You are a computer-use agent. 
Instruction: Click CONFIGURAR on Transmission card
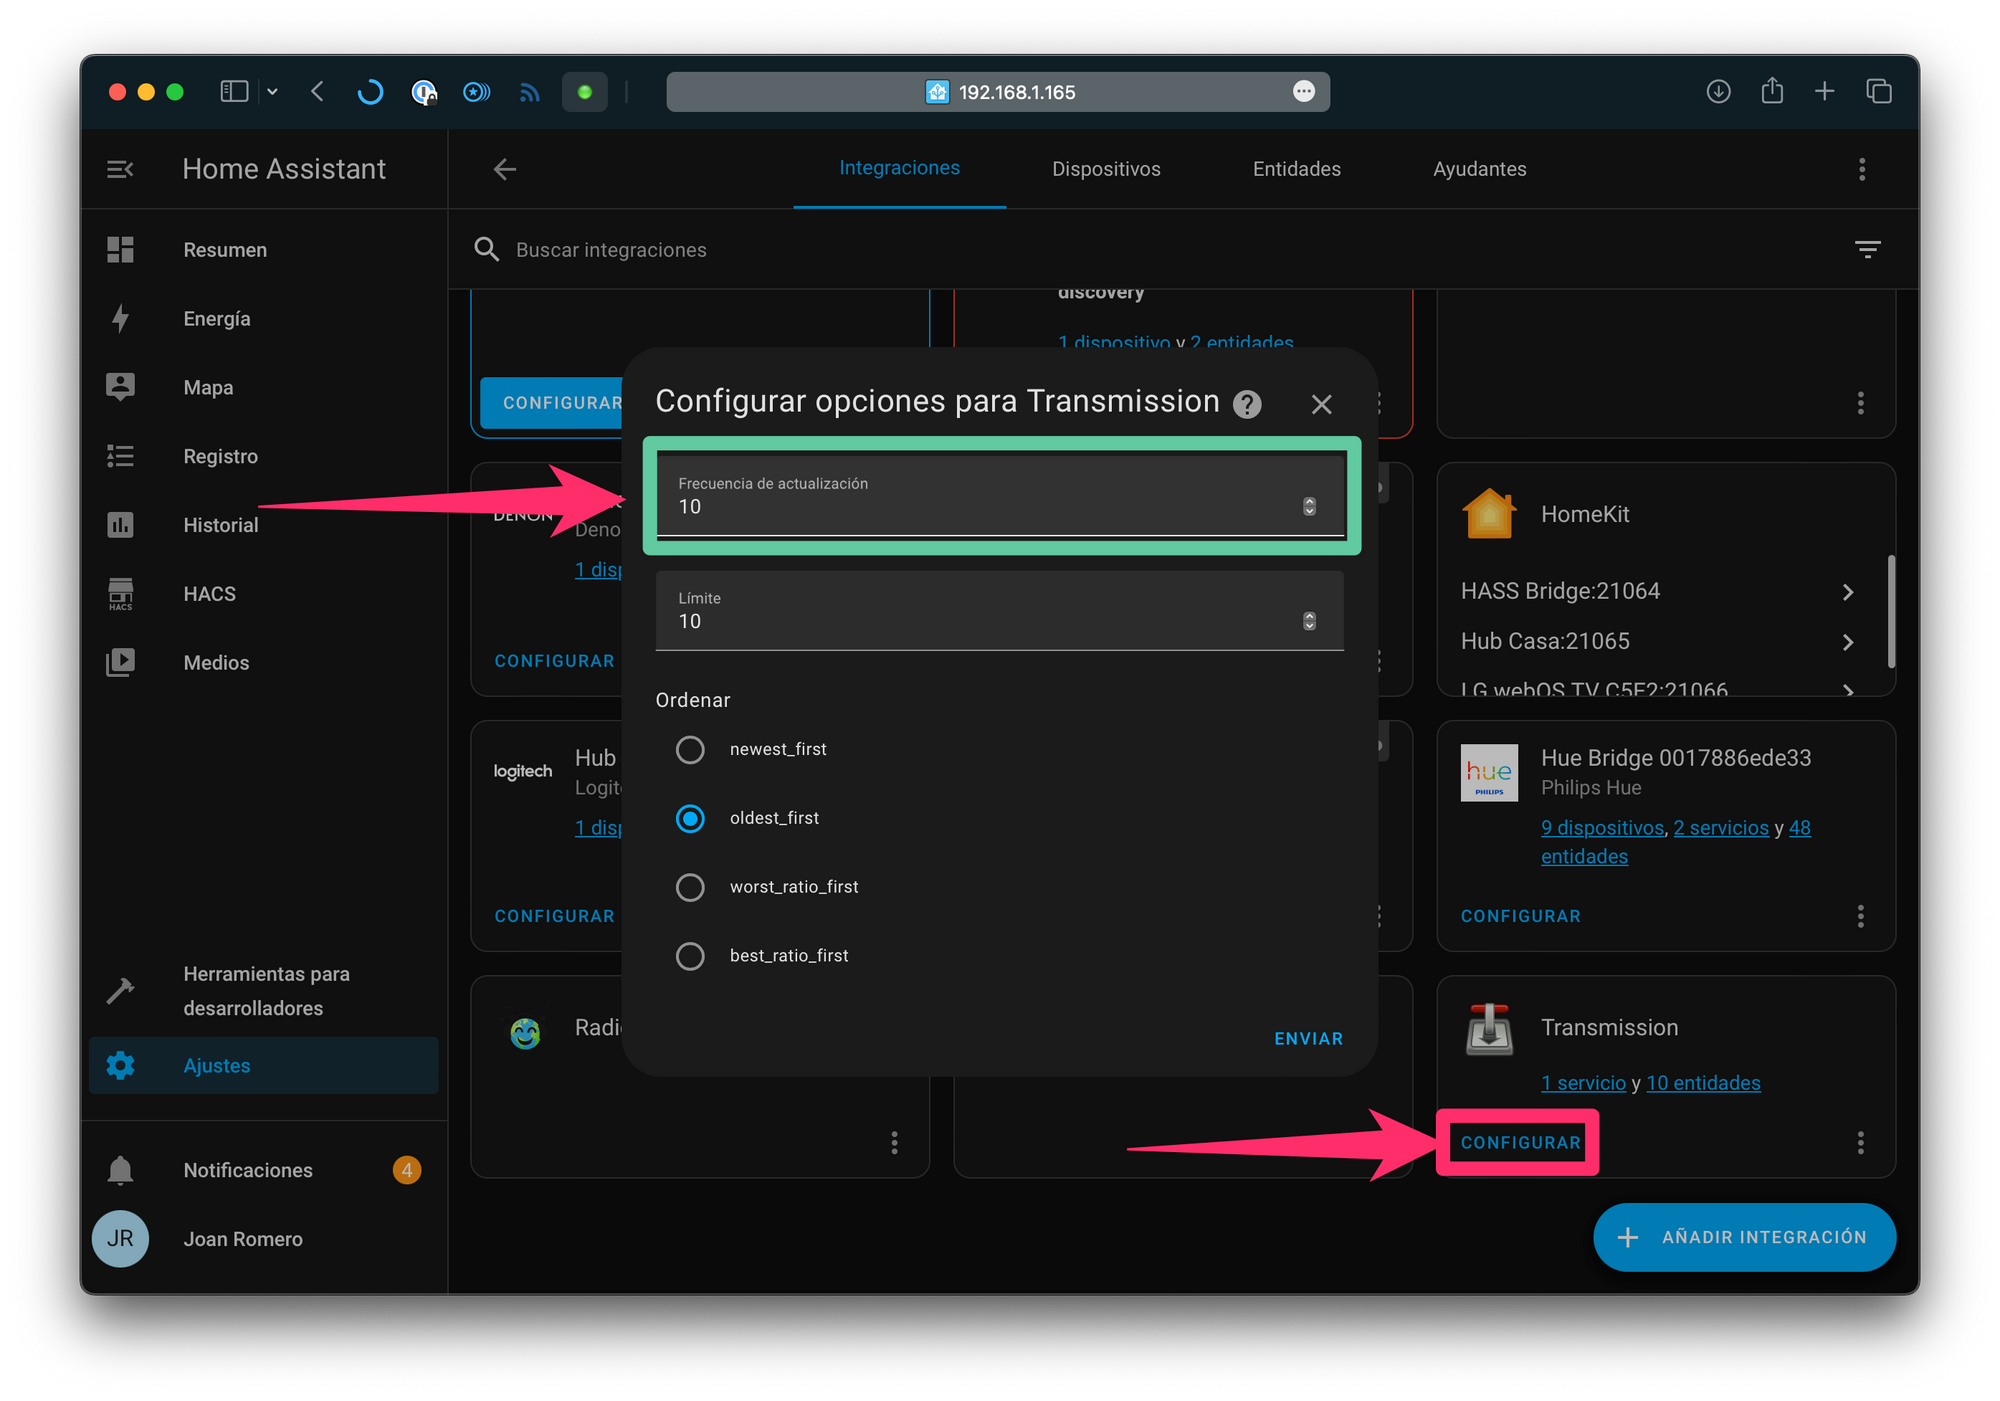click(x=1520, y=1142)
